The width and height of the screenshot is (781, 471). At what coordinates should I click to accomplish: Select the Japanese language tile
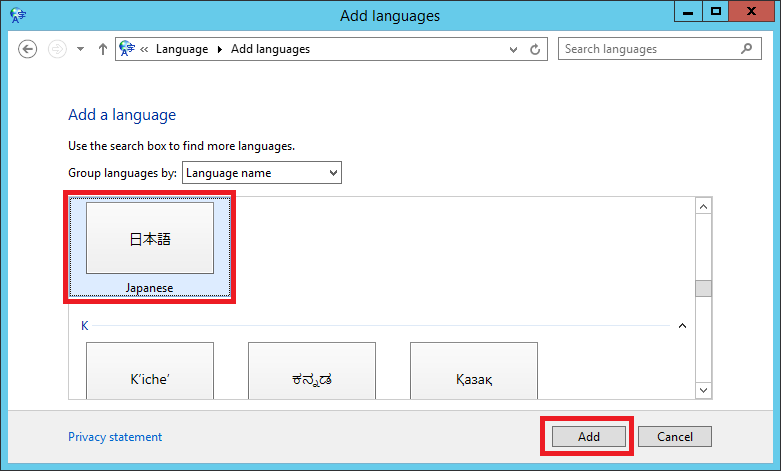(150, 247)
